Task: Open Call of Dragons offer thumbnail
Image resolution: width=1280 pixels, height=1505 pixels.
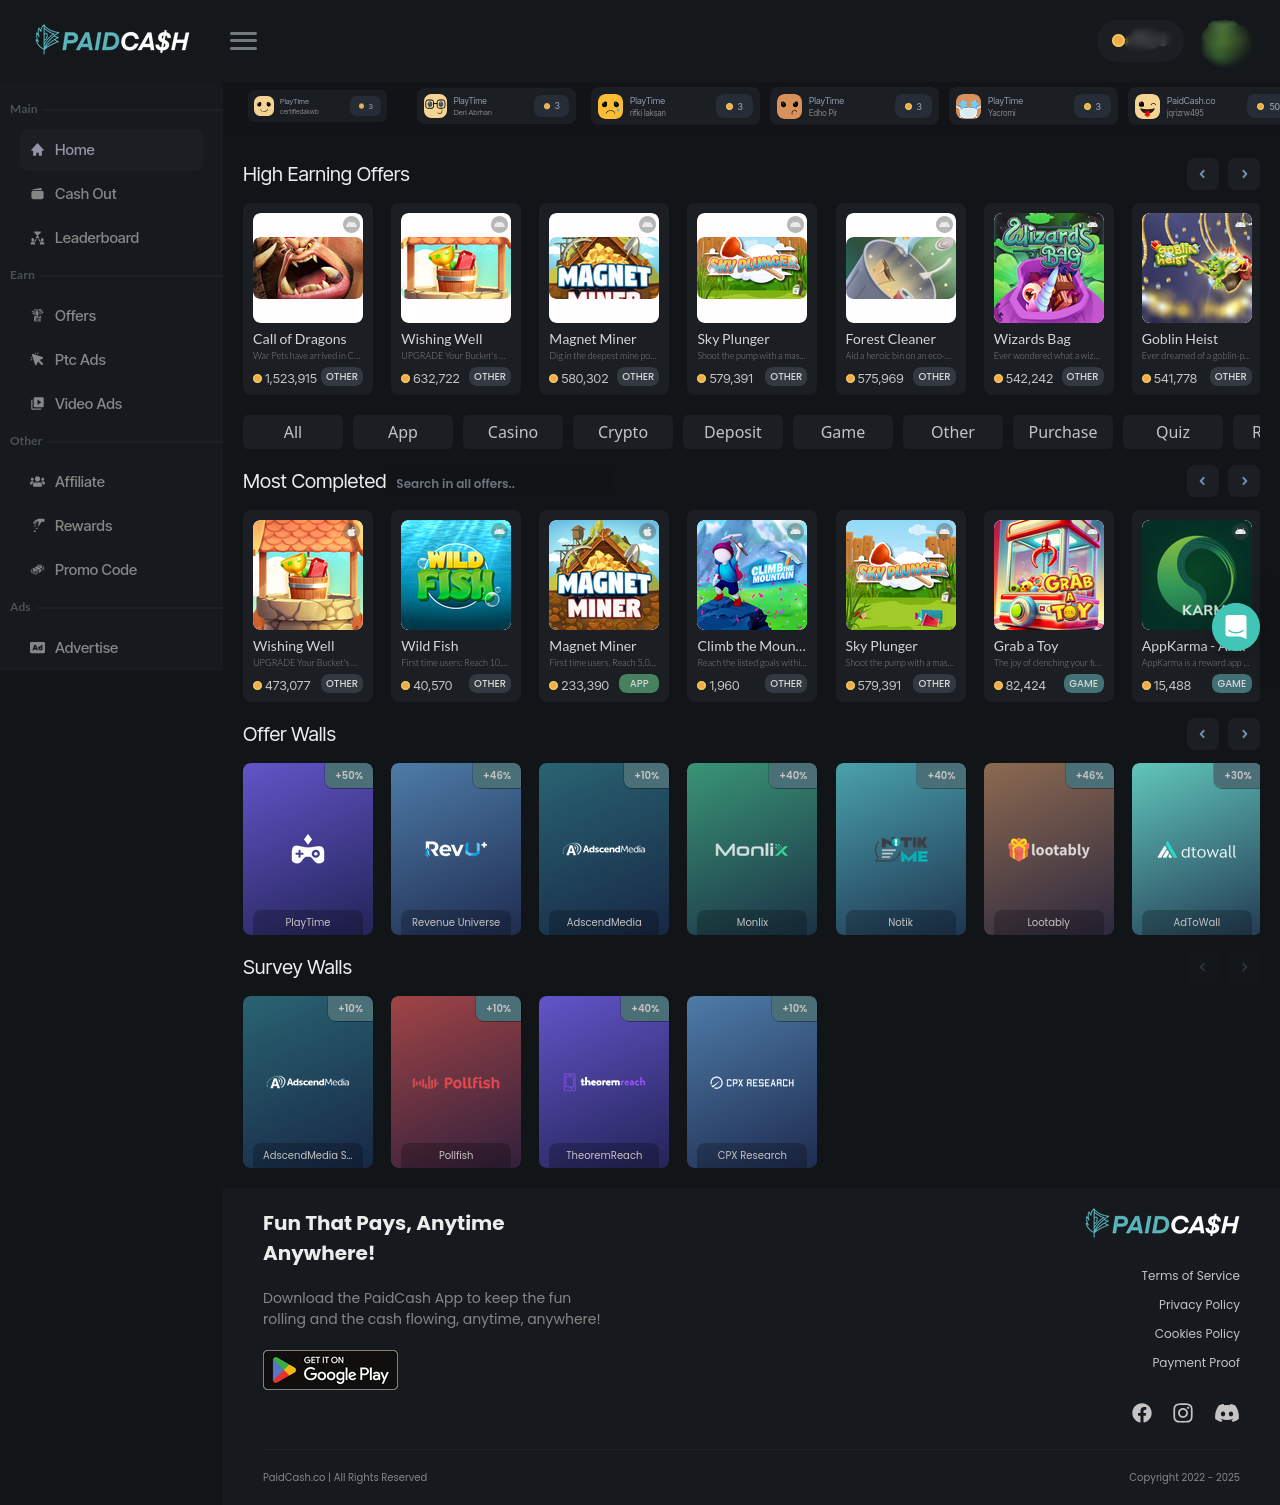Action: (x=308, y=268)
